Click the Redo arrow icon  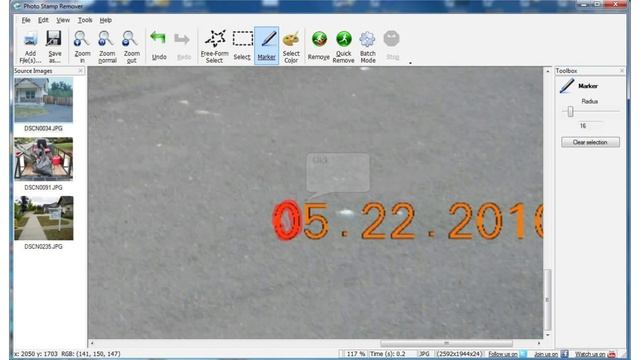182,40
